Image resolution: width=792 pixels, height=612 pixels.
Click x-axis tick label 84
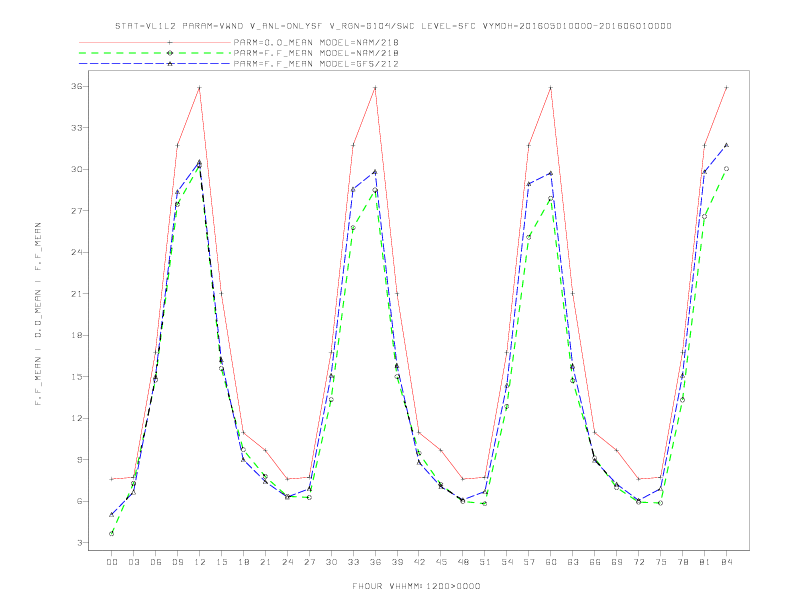[726, 562]
